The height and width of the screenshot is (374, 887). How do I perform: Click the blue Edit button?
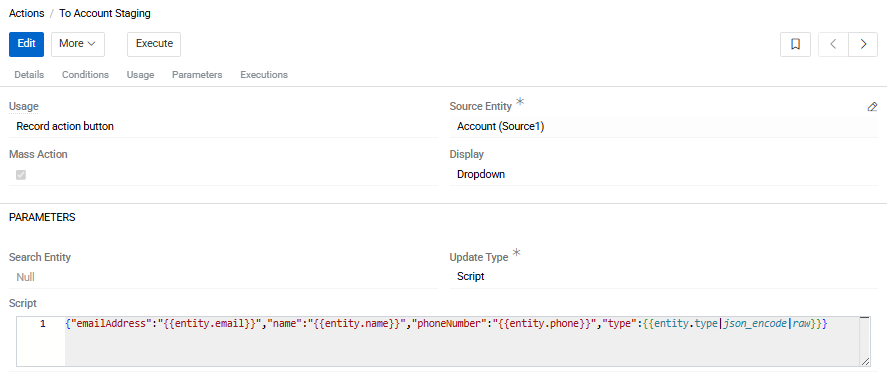pos(27,44)
